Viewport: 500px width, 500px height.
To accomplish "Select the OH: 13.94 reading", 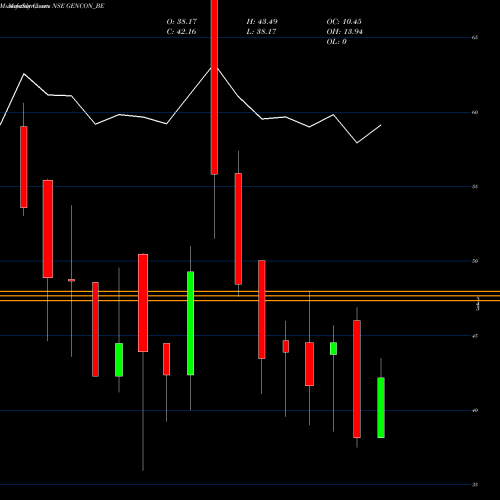I will click(344, 32).
